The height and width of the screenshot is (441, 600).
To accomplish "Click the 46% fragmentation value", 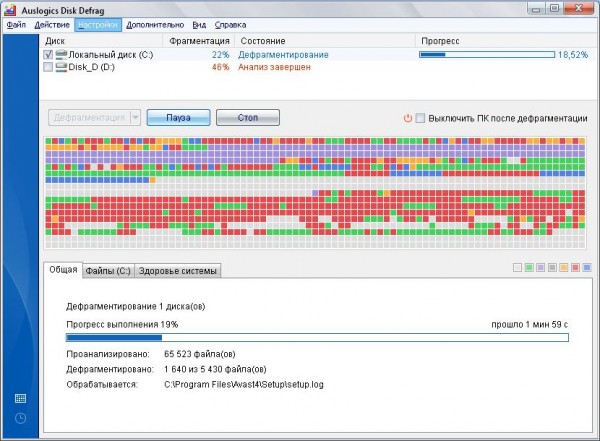I will tap(220, 67).
